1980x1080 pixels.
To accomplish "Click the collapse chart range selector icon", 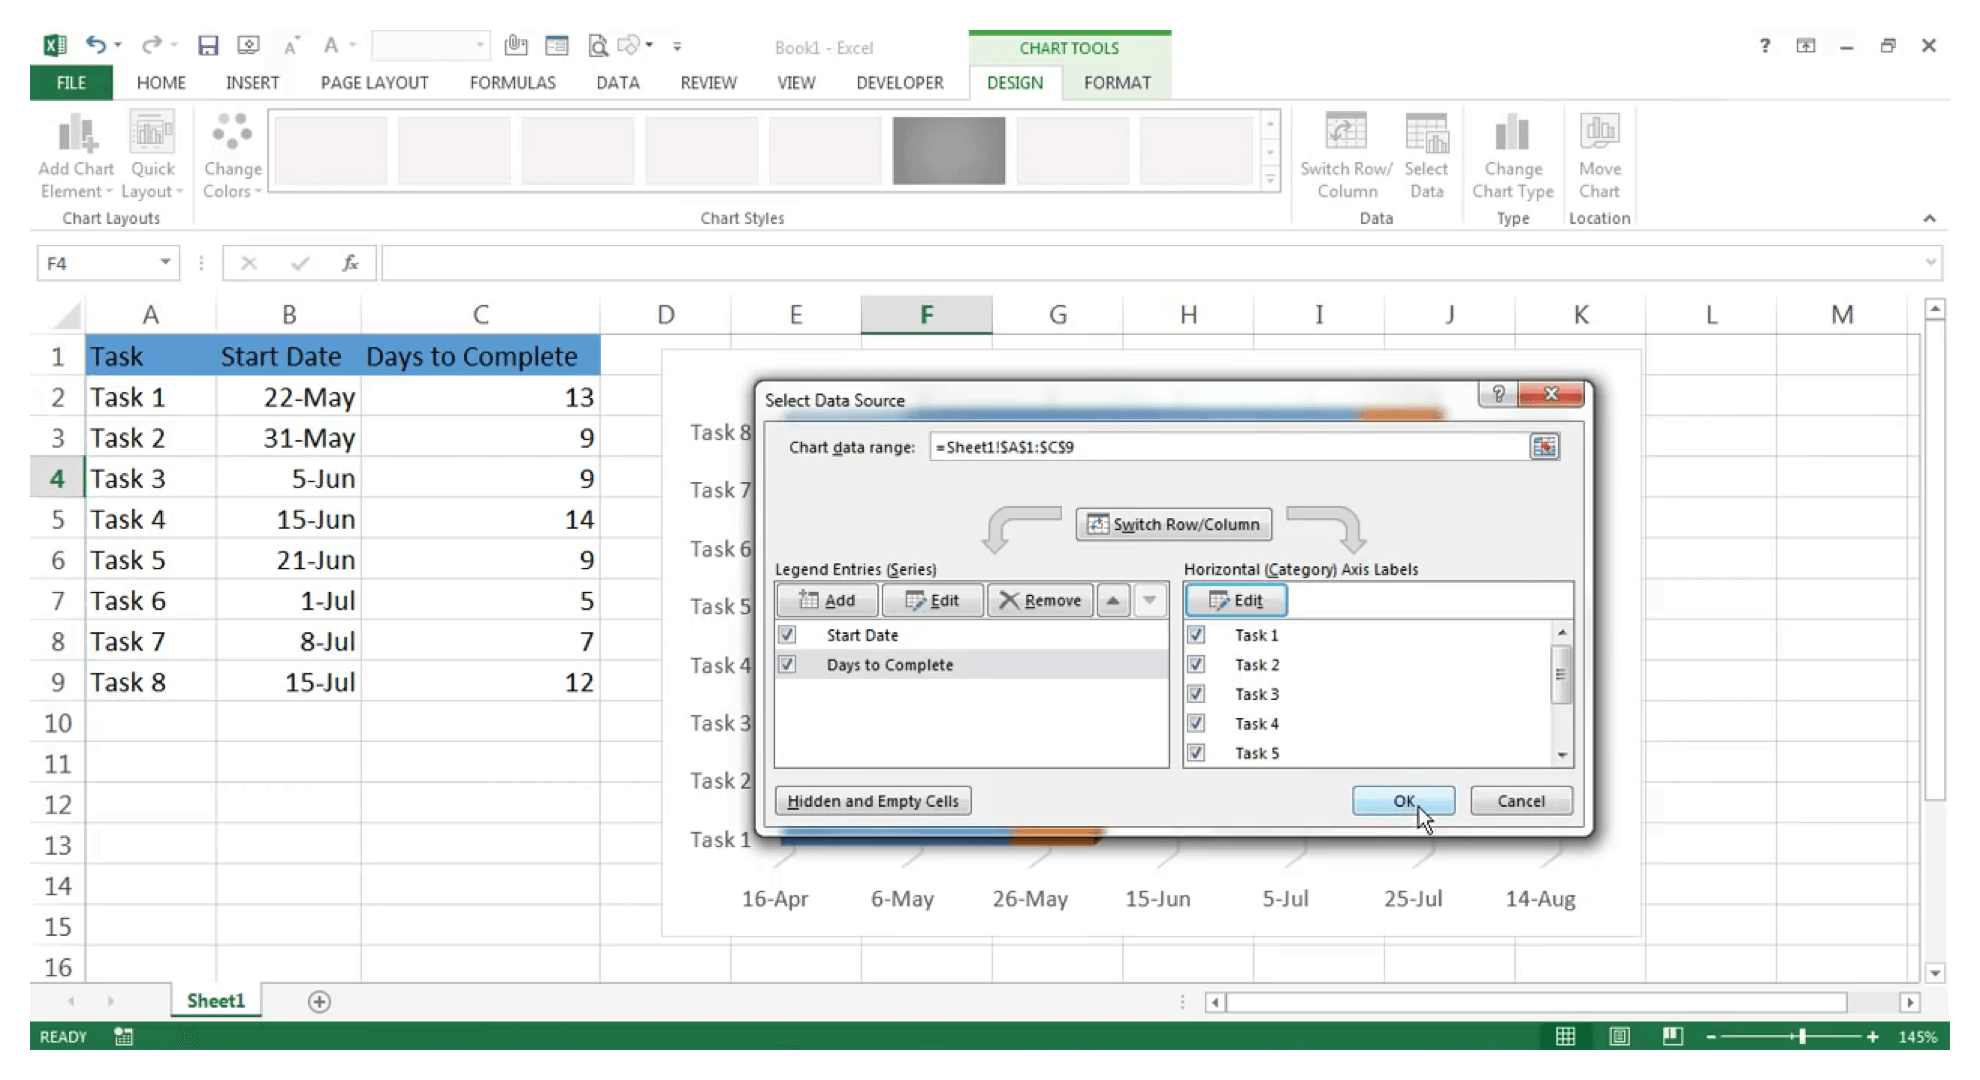I will coord(1545,446).
